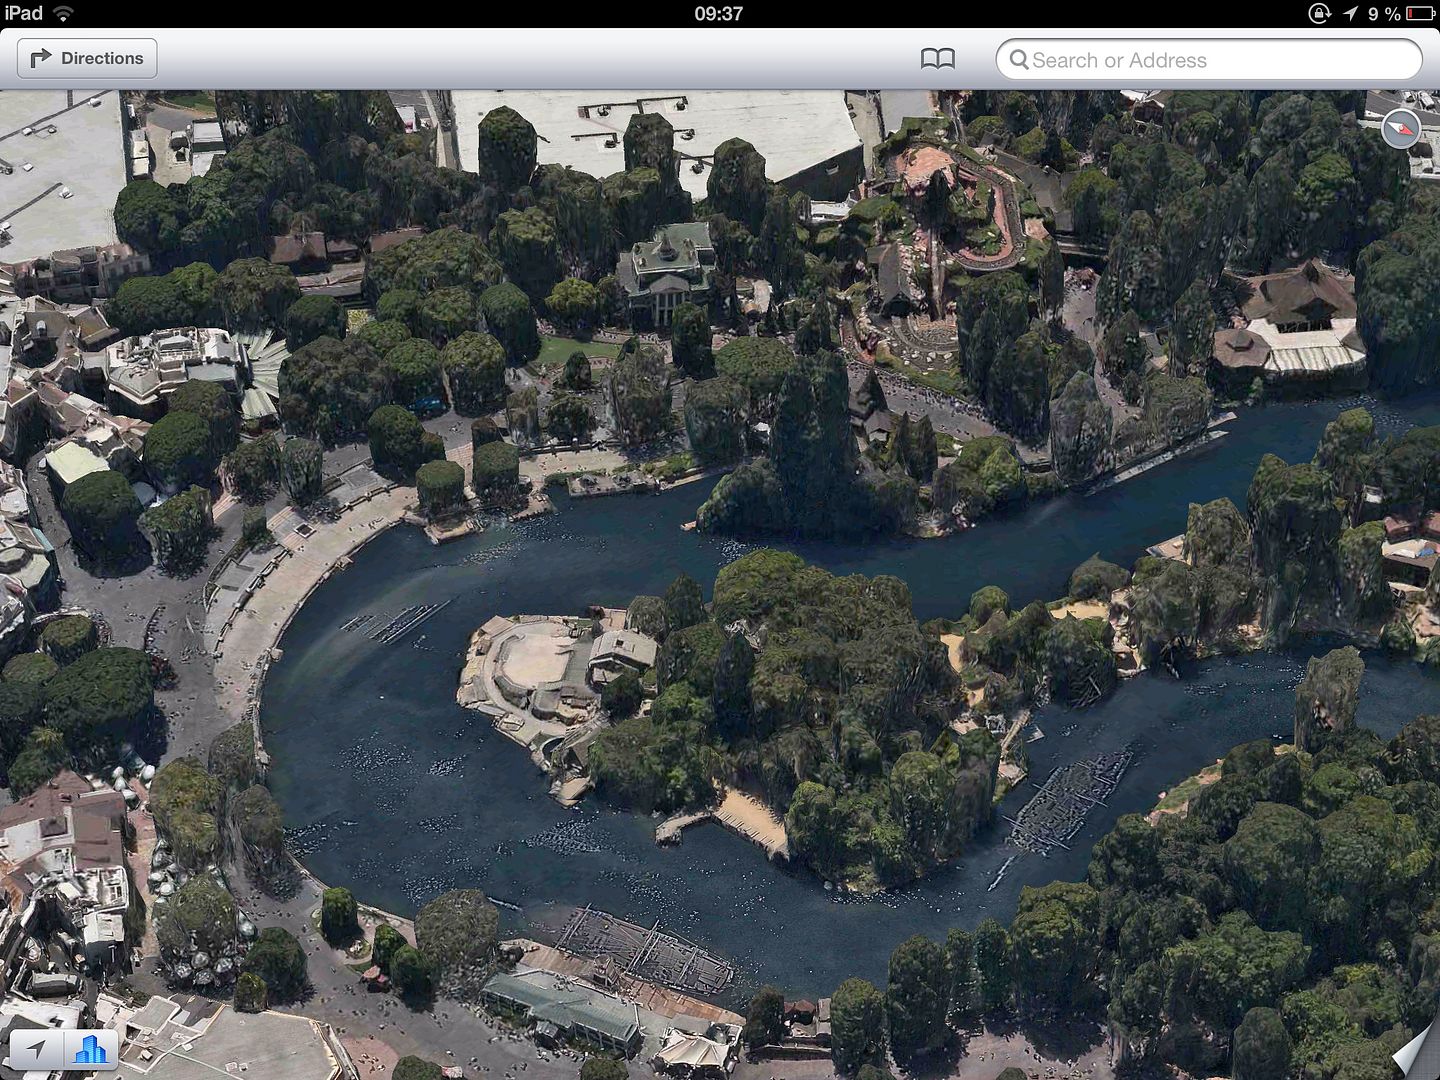This screenshot has height=1080, width=1440.
Task: Tap the battery indicator in status bar
Action: (1420, 13)
